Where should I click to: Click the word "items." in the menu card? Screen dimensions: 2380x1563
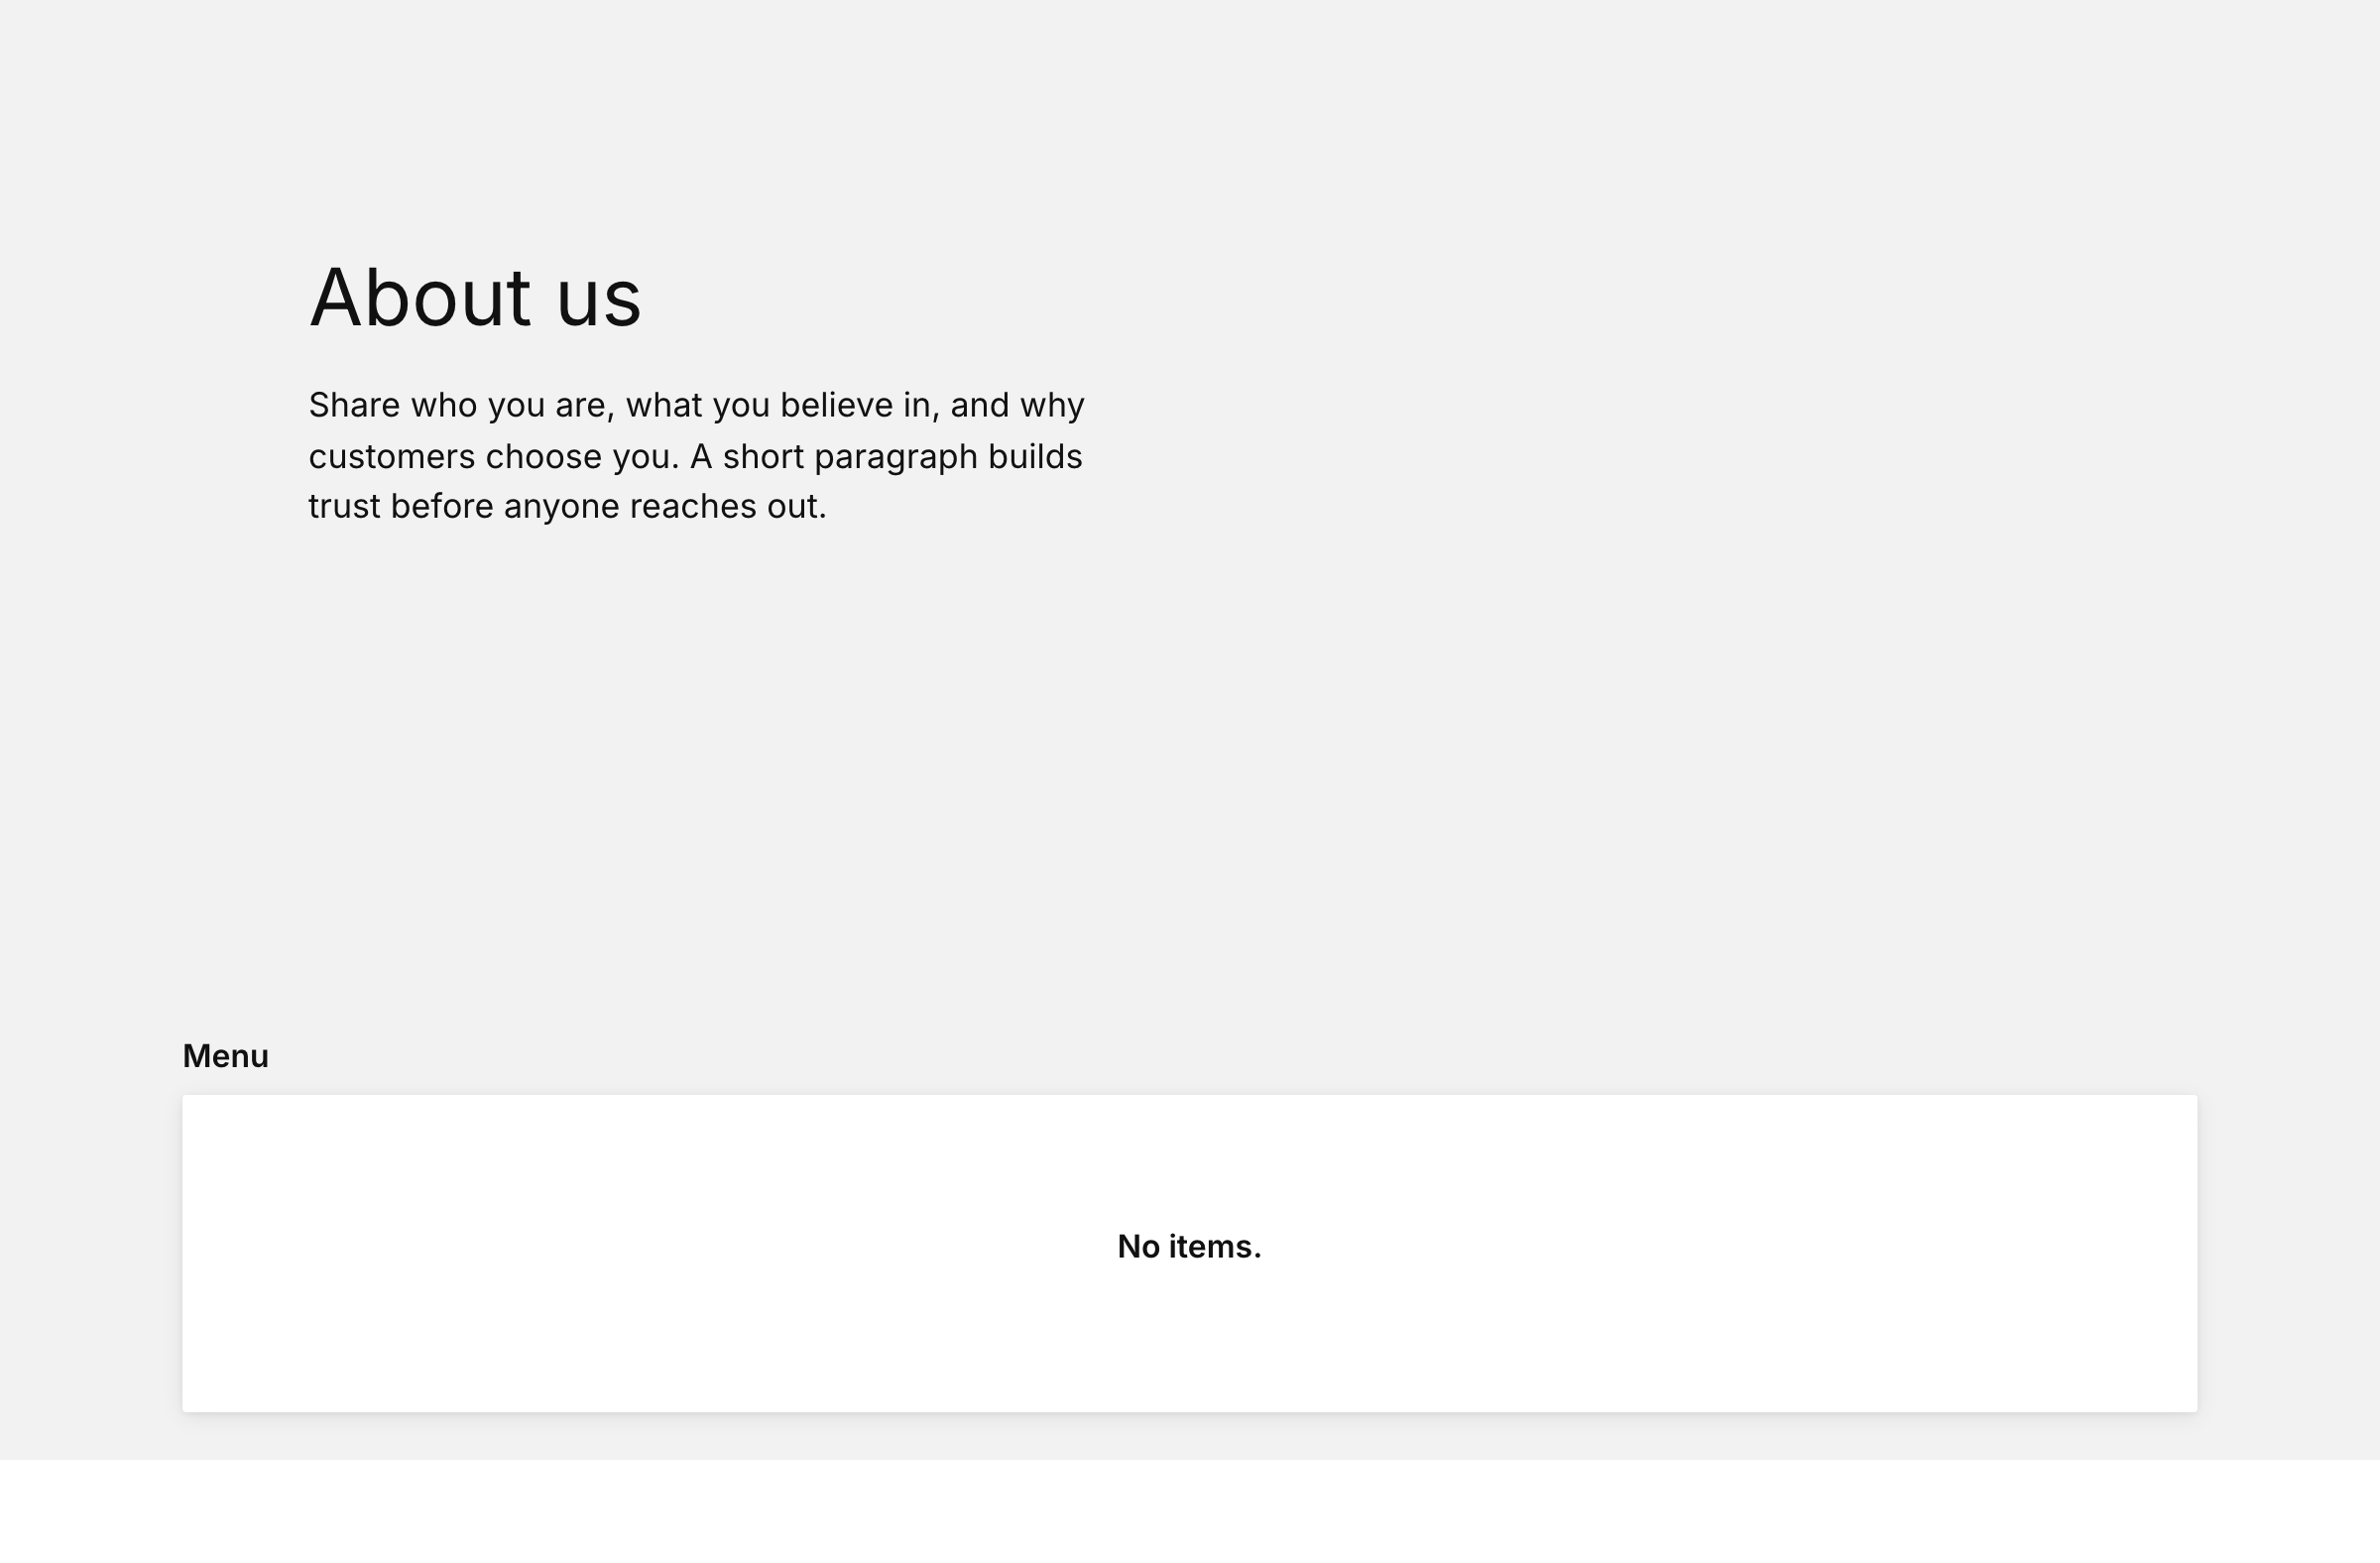pyautogui.click(x=1215, y=1247)
